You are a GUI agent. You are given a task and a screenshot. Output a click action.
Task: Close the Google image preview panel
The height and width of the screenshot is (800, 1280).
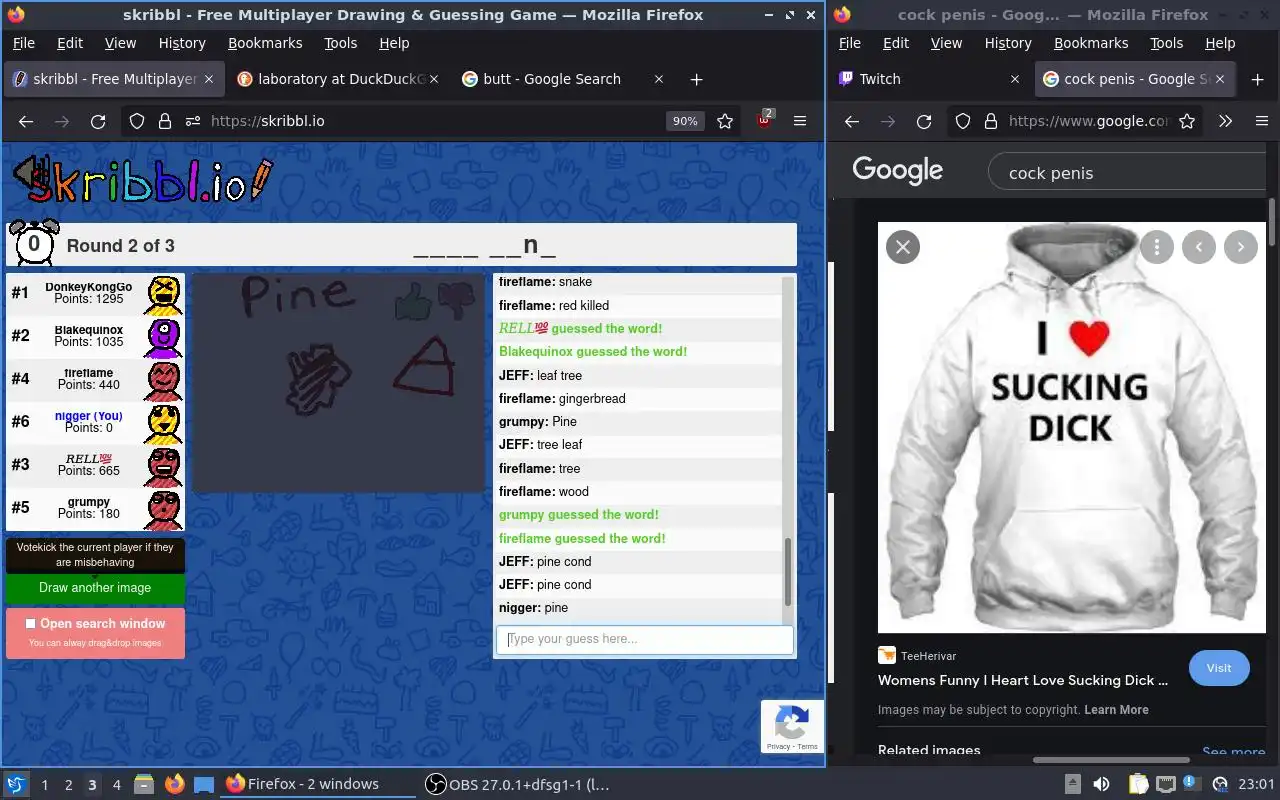point(903,247)
